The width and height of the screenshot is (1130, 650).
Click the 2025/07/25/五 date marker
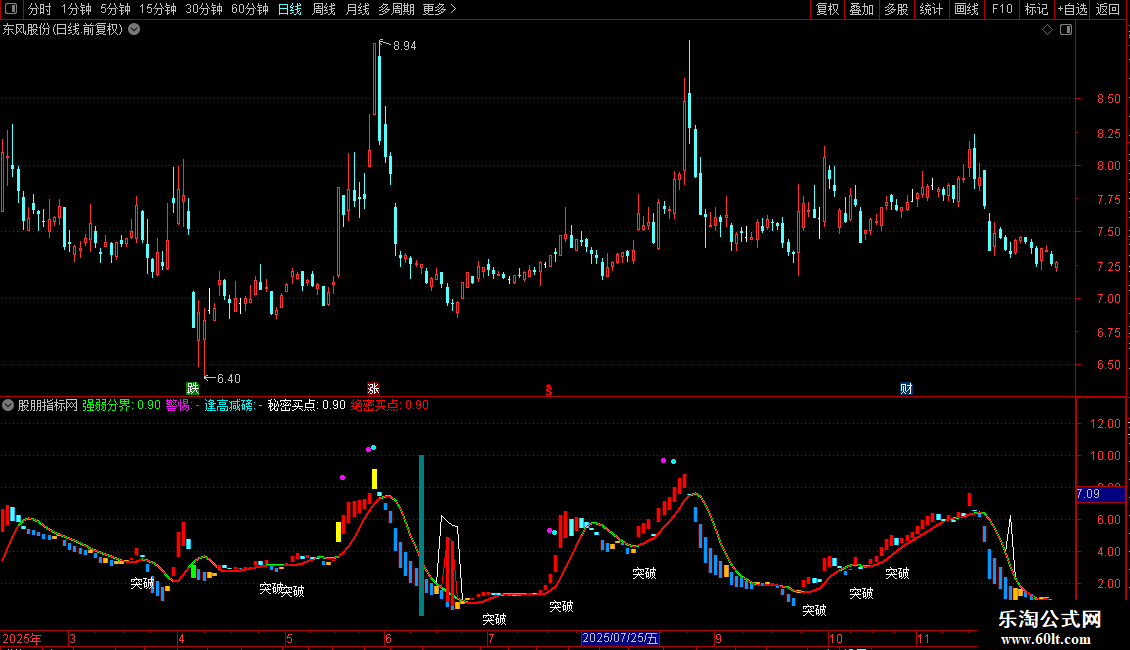620,638
